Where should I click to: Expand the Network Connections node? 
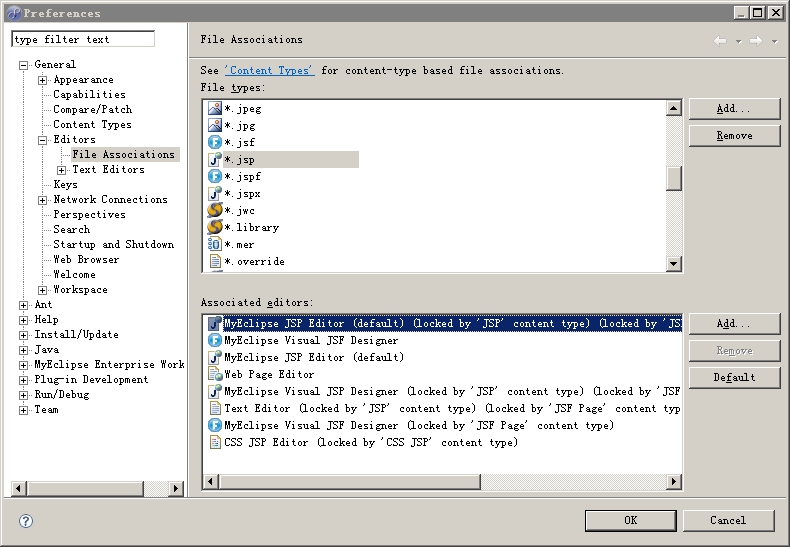click(x=43, y=200)
